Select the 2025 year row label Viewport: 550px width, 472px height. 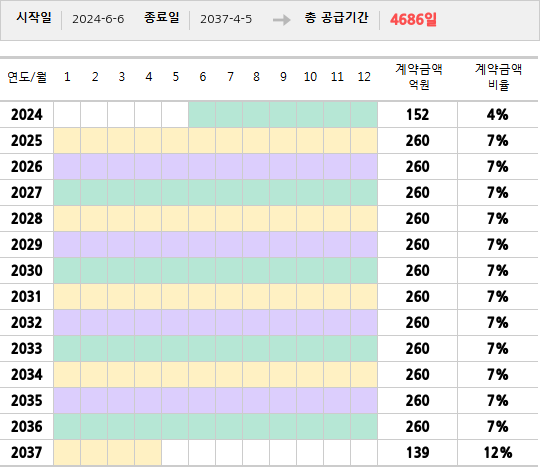27,141
